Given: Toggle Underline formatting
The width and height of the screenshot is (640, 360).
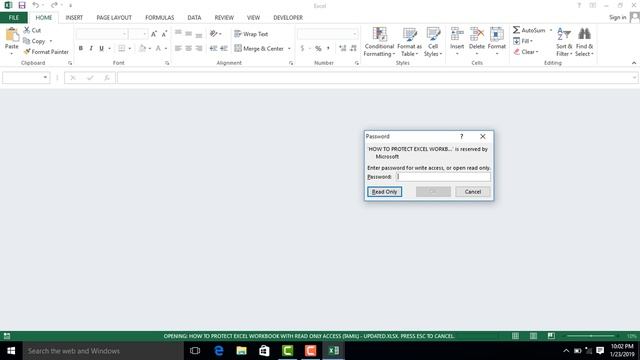Looking at the screenshot, I should pyautogui.click(x=101, y=48).
